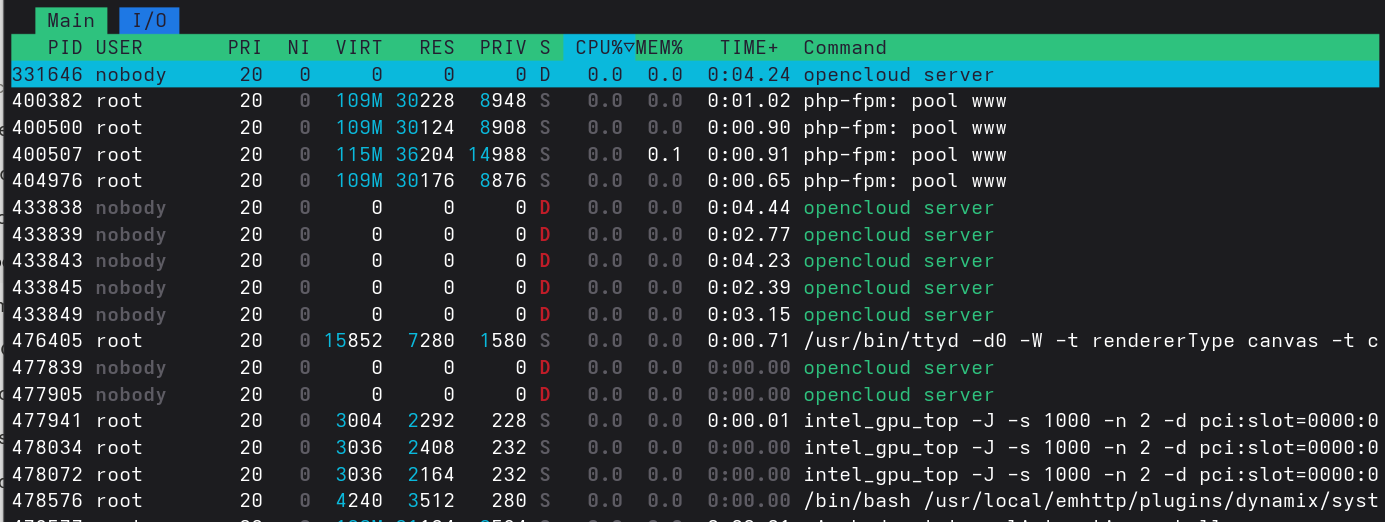Viewport: 1385px width, 522px height.
Task: Switch to the I/O tab
Action: coord(150,20)
